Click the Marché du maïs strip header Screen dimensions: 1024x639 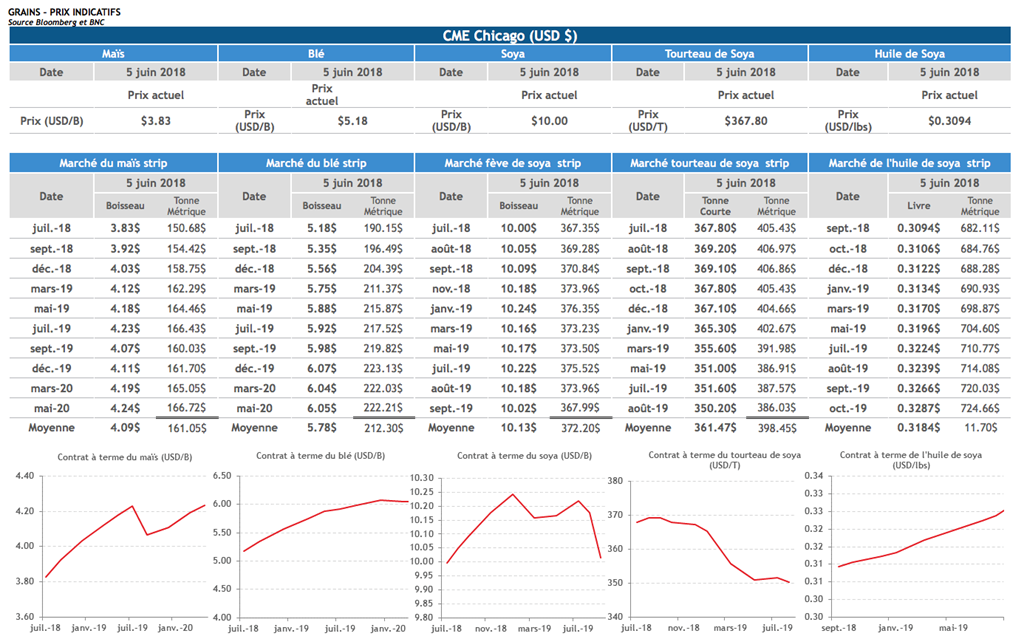[x=113, y=163]
